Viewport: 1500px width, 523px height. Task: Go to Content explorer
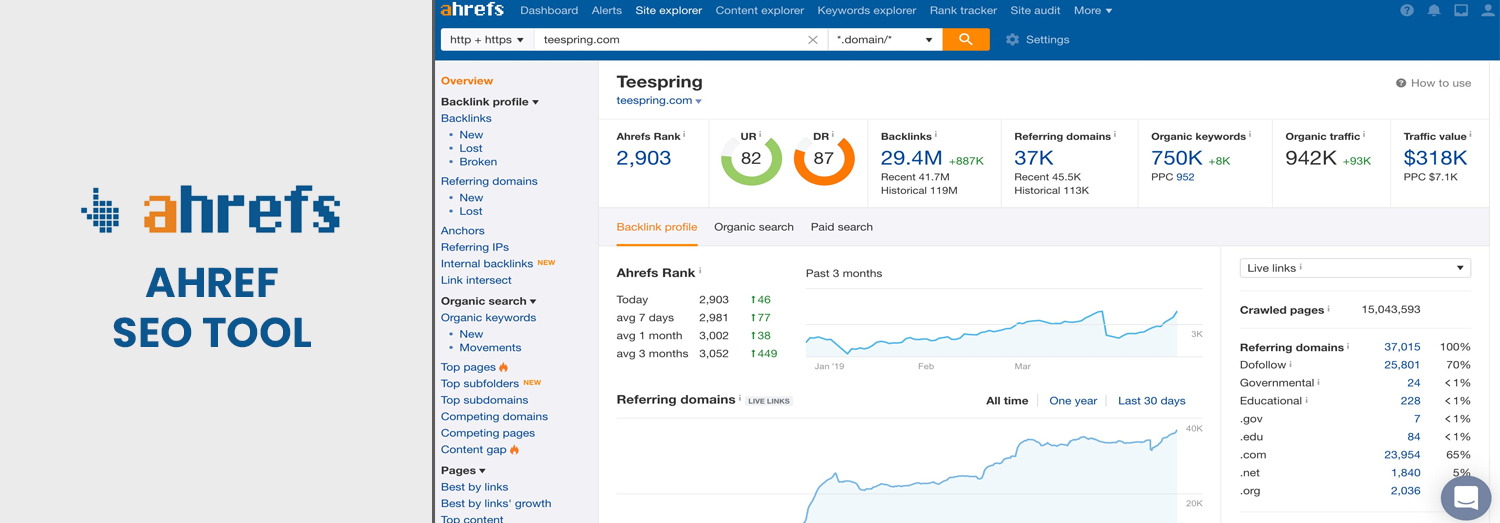coord(759,10)
